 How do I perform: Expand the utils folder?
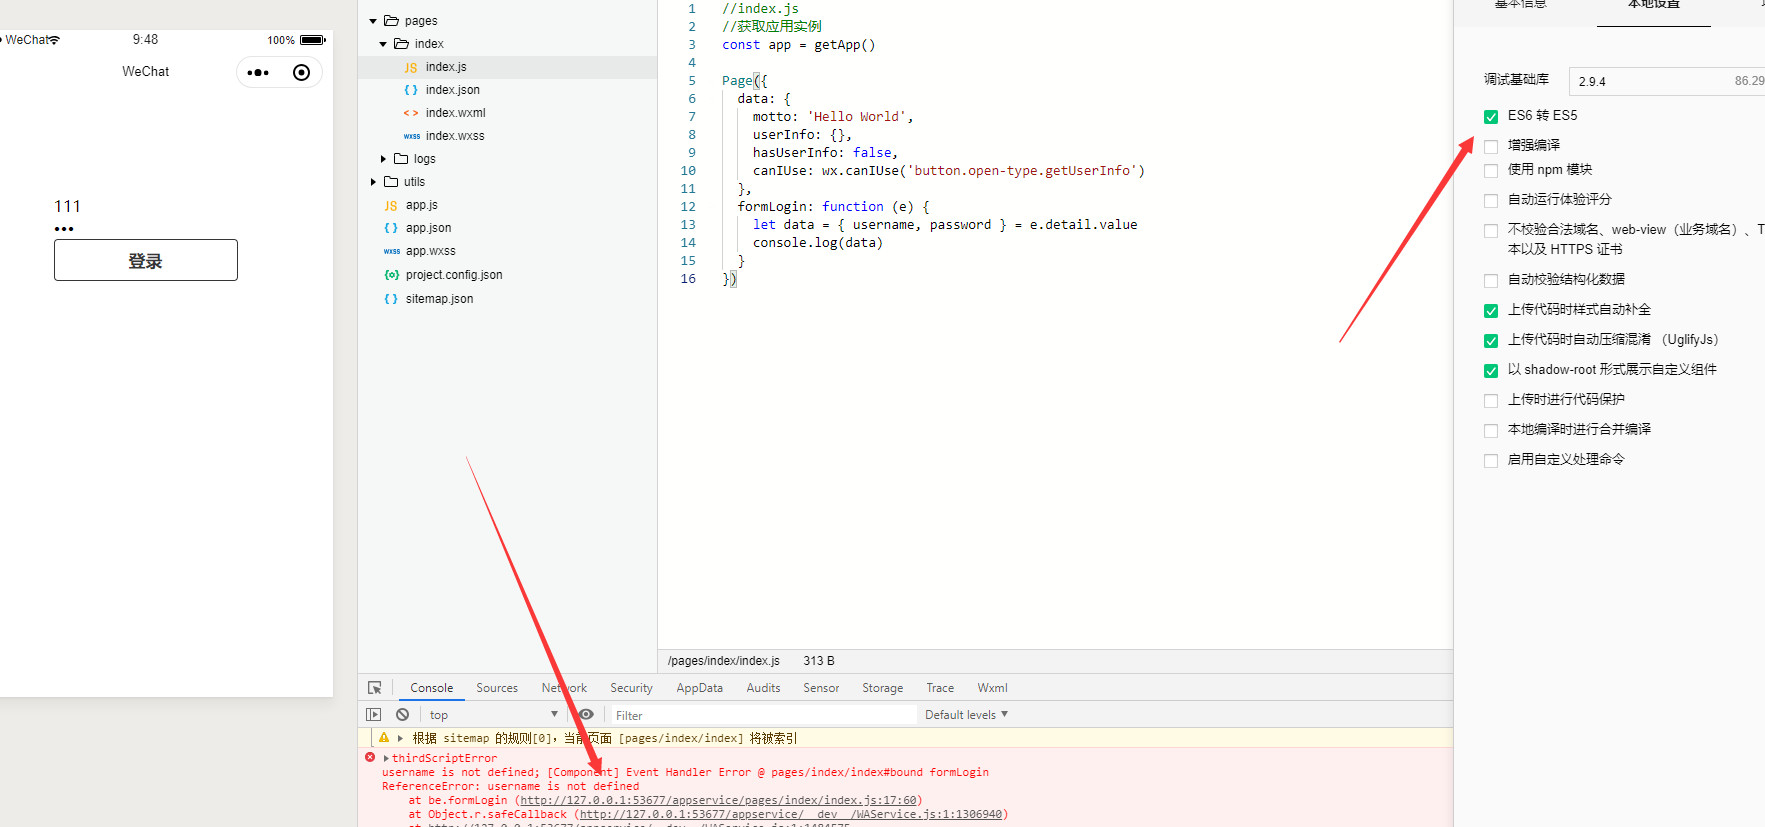373,182
